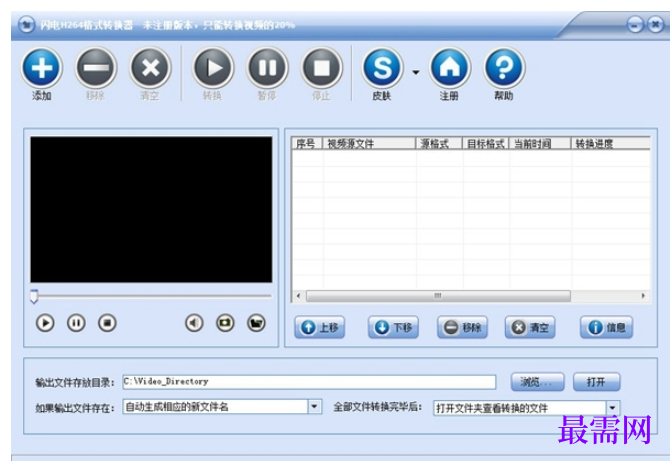Minimize the converter window
670x461 pixels.
point(635,24)
